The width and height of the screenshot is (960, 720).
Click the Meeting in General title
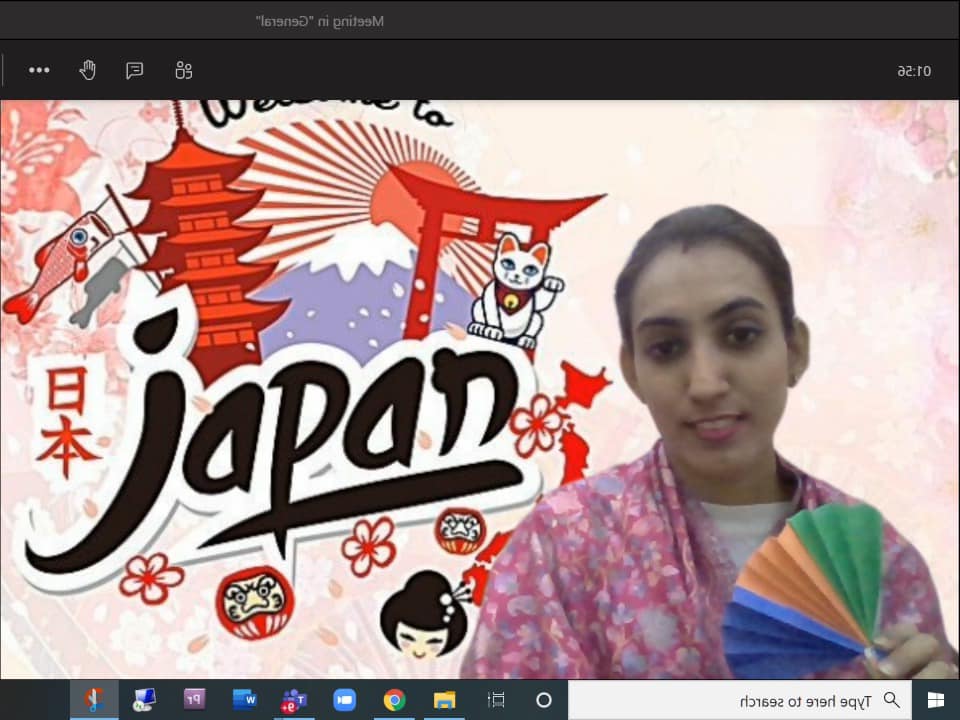click(x=320, y=21)
